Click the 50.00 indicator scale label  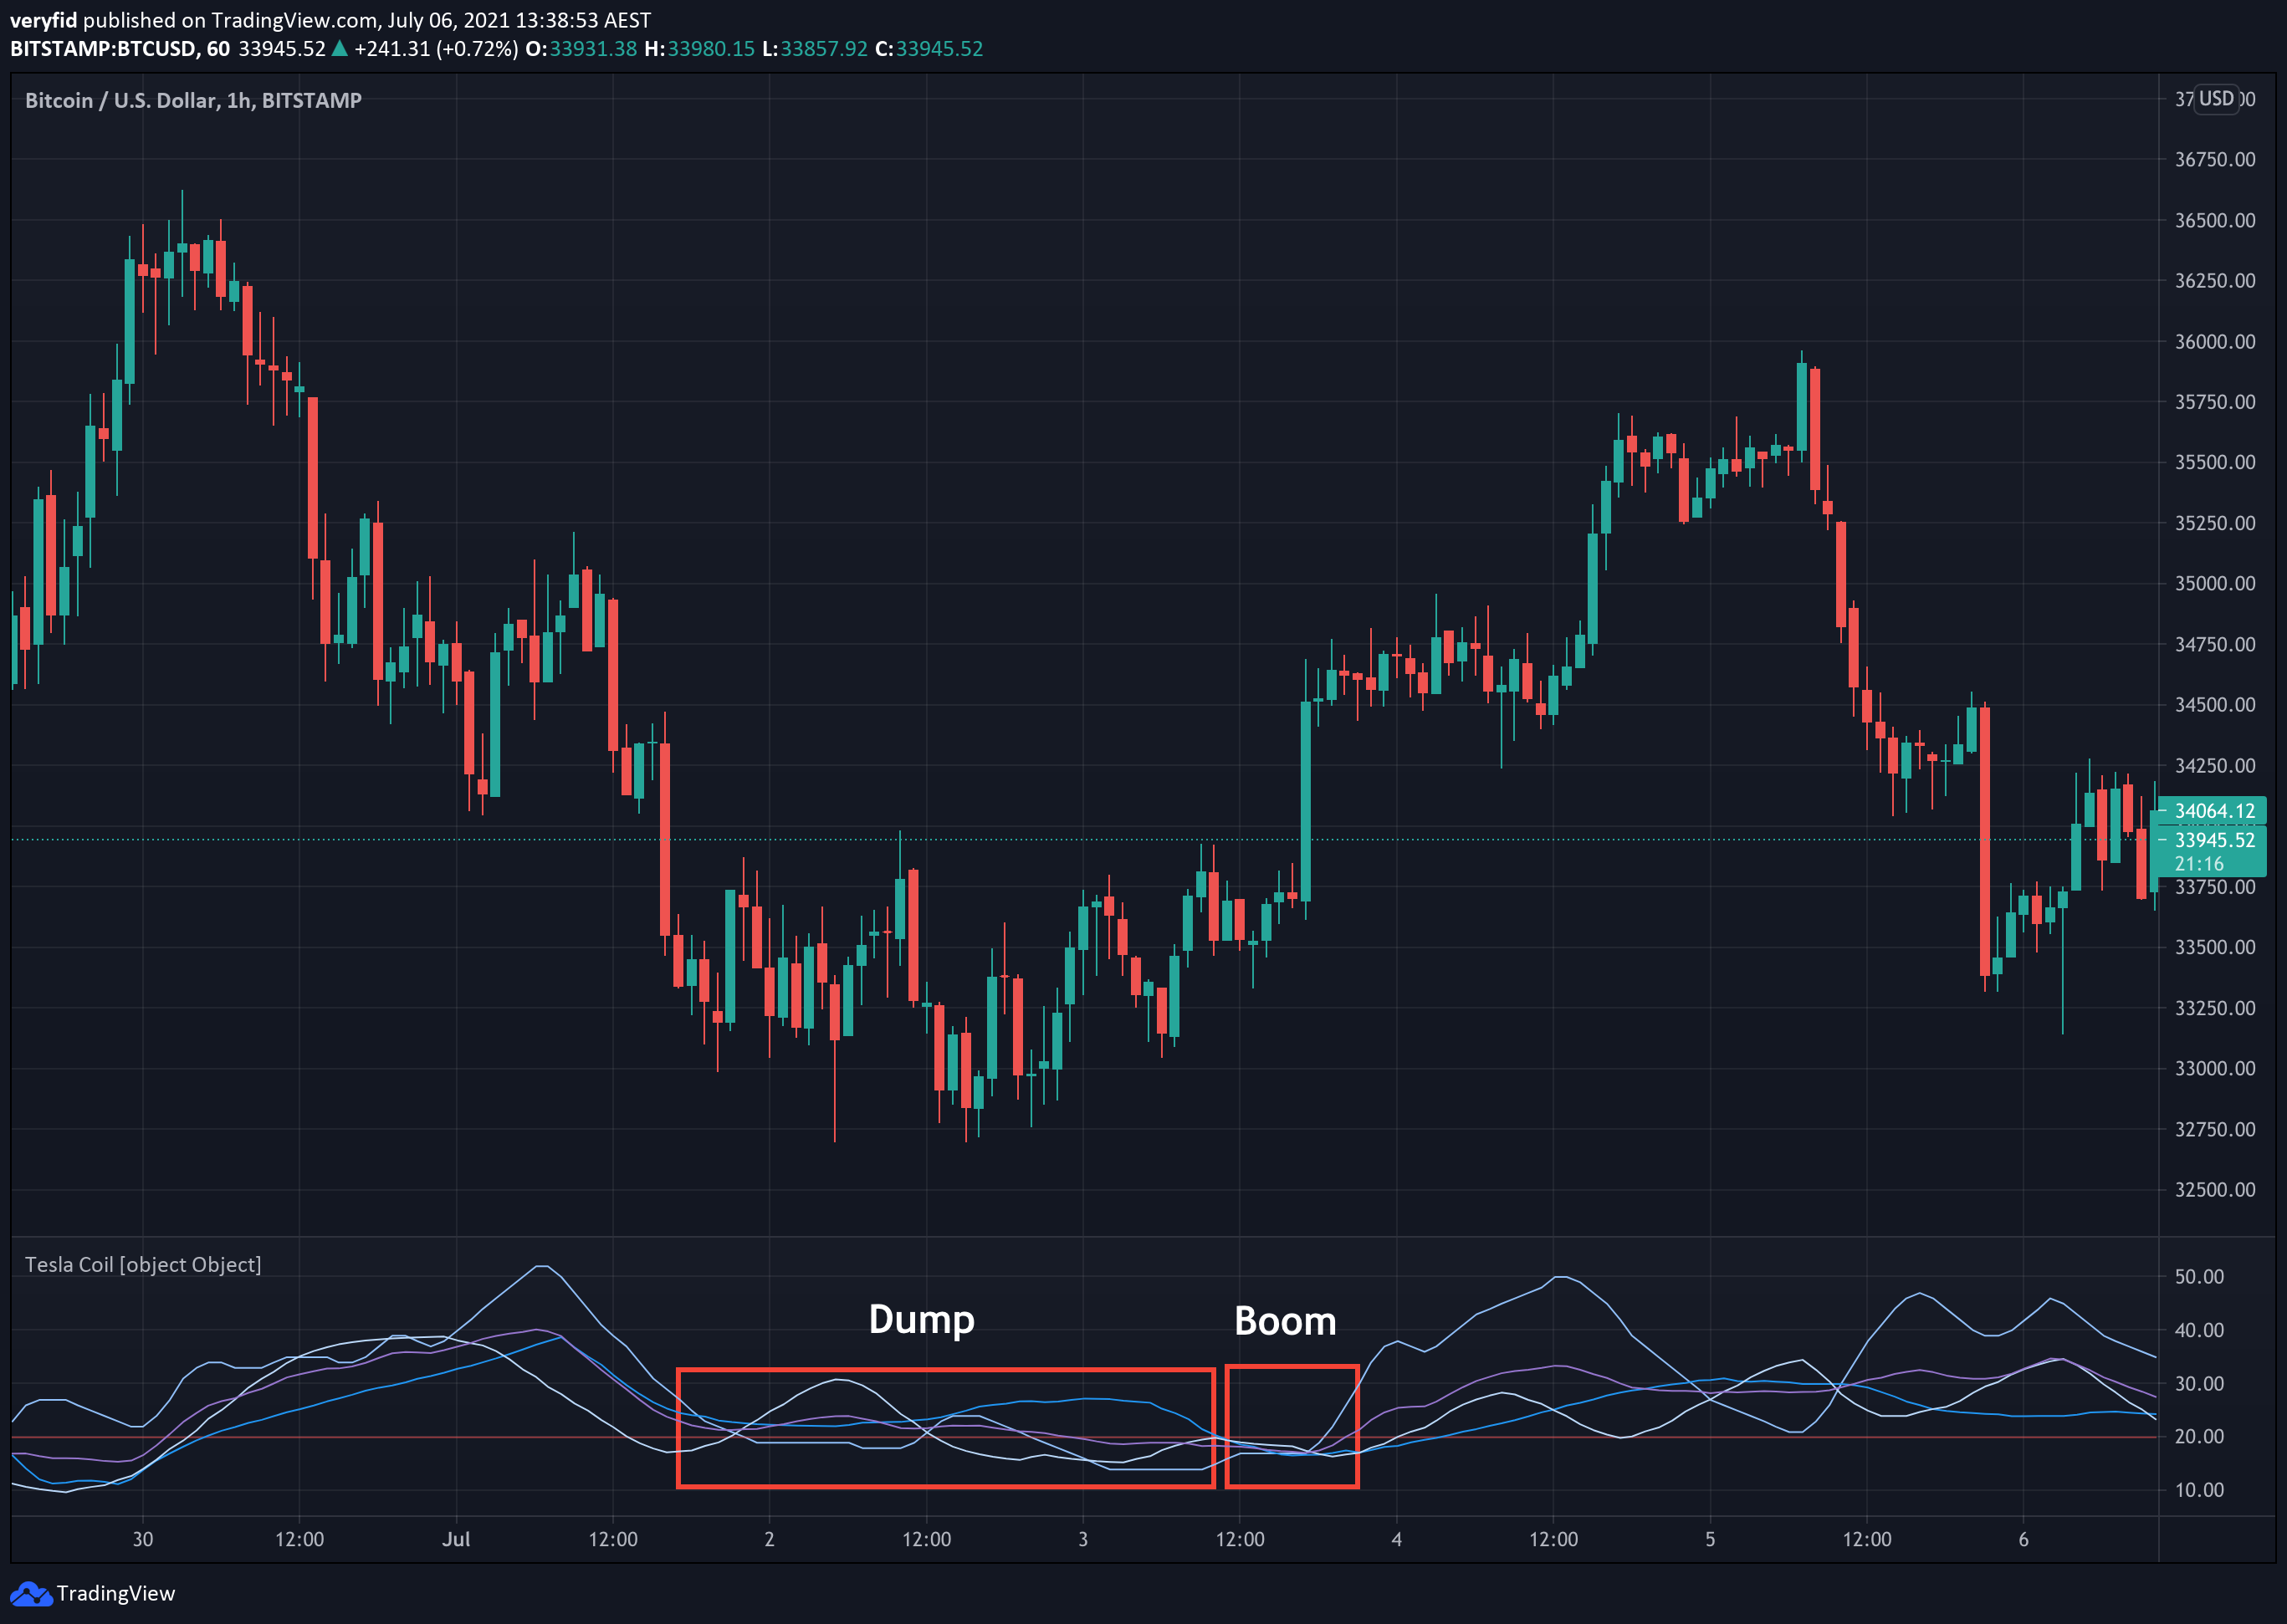click(x=2200, y=1277)
